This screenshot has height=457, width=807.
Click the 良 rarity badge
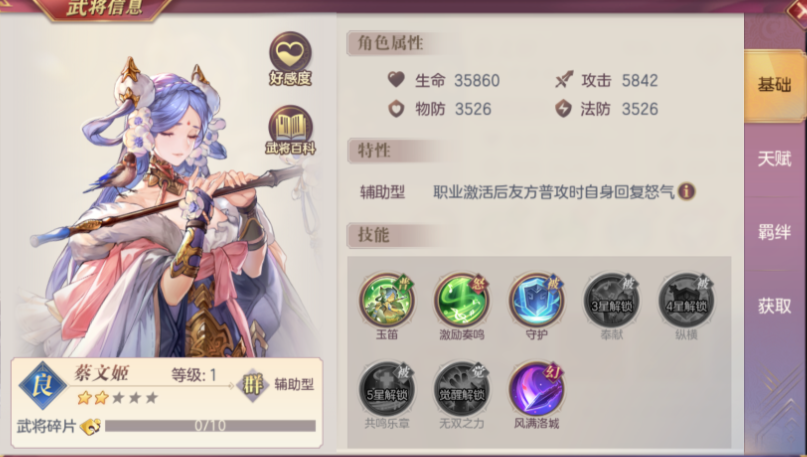click(43, 385)
